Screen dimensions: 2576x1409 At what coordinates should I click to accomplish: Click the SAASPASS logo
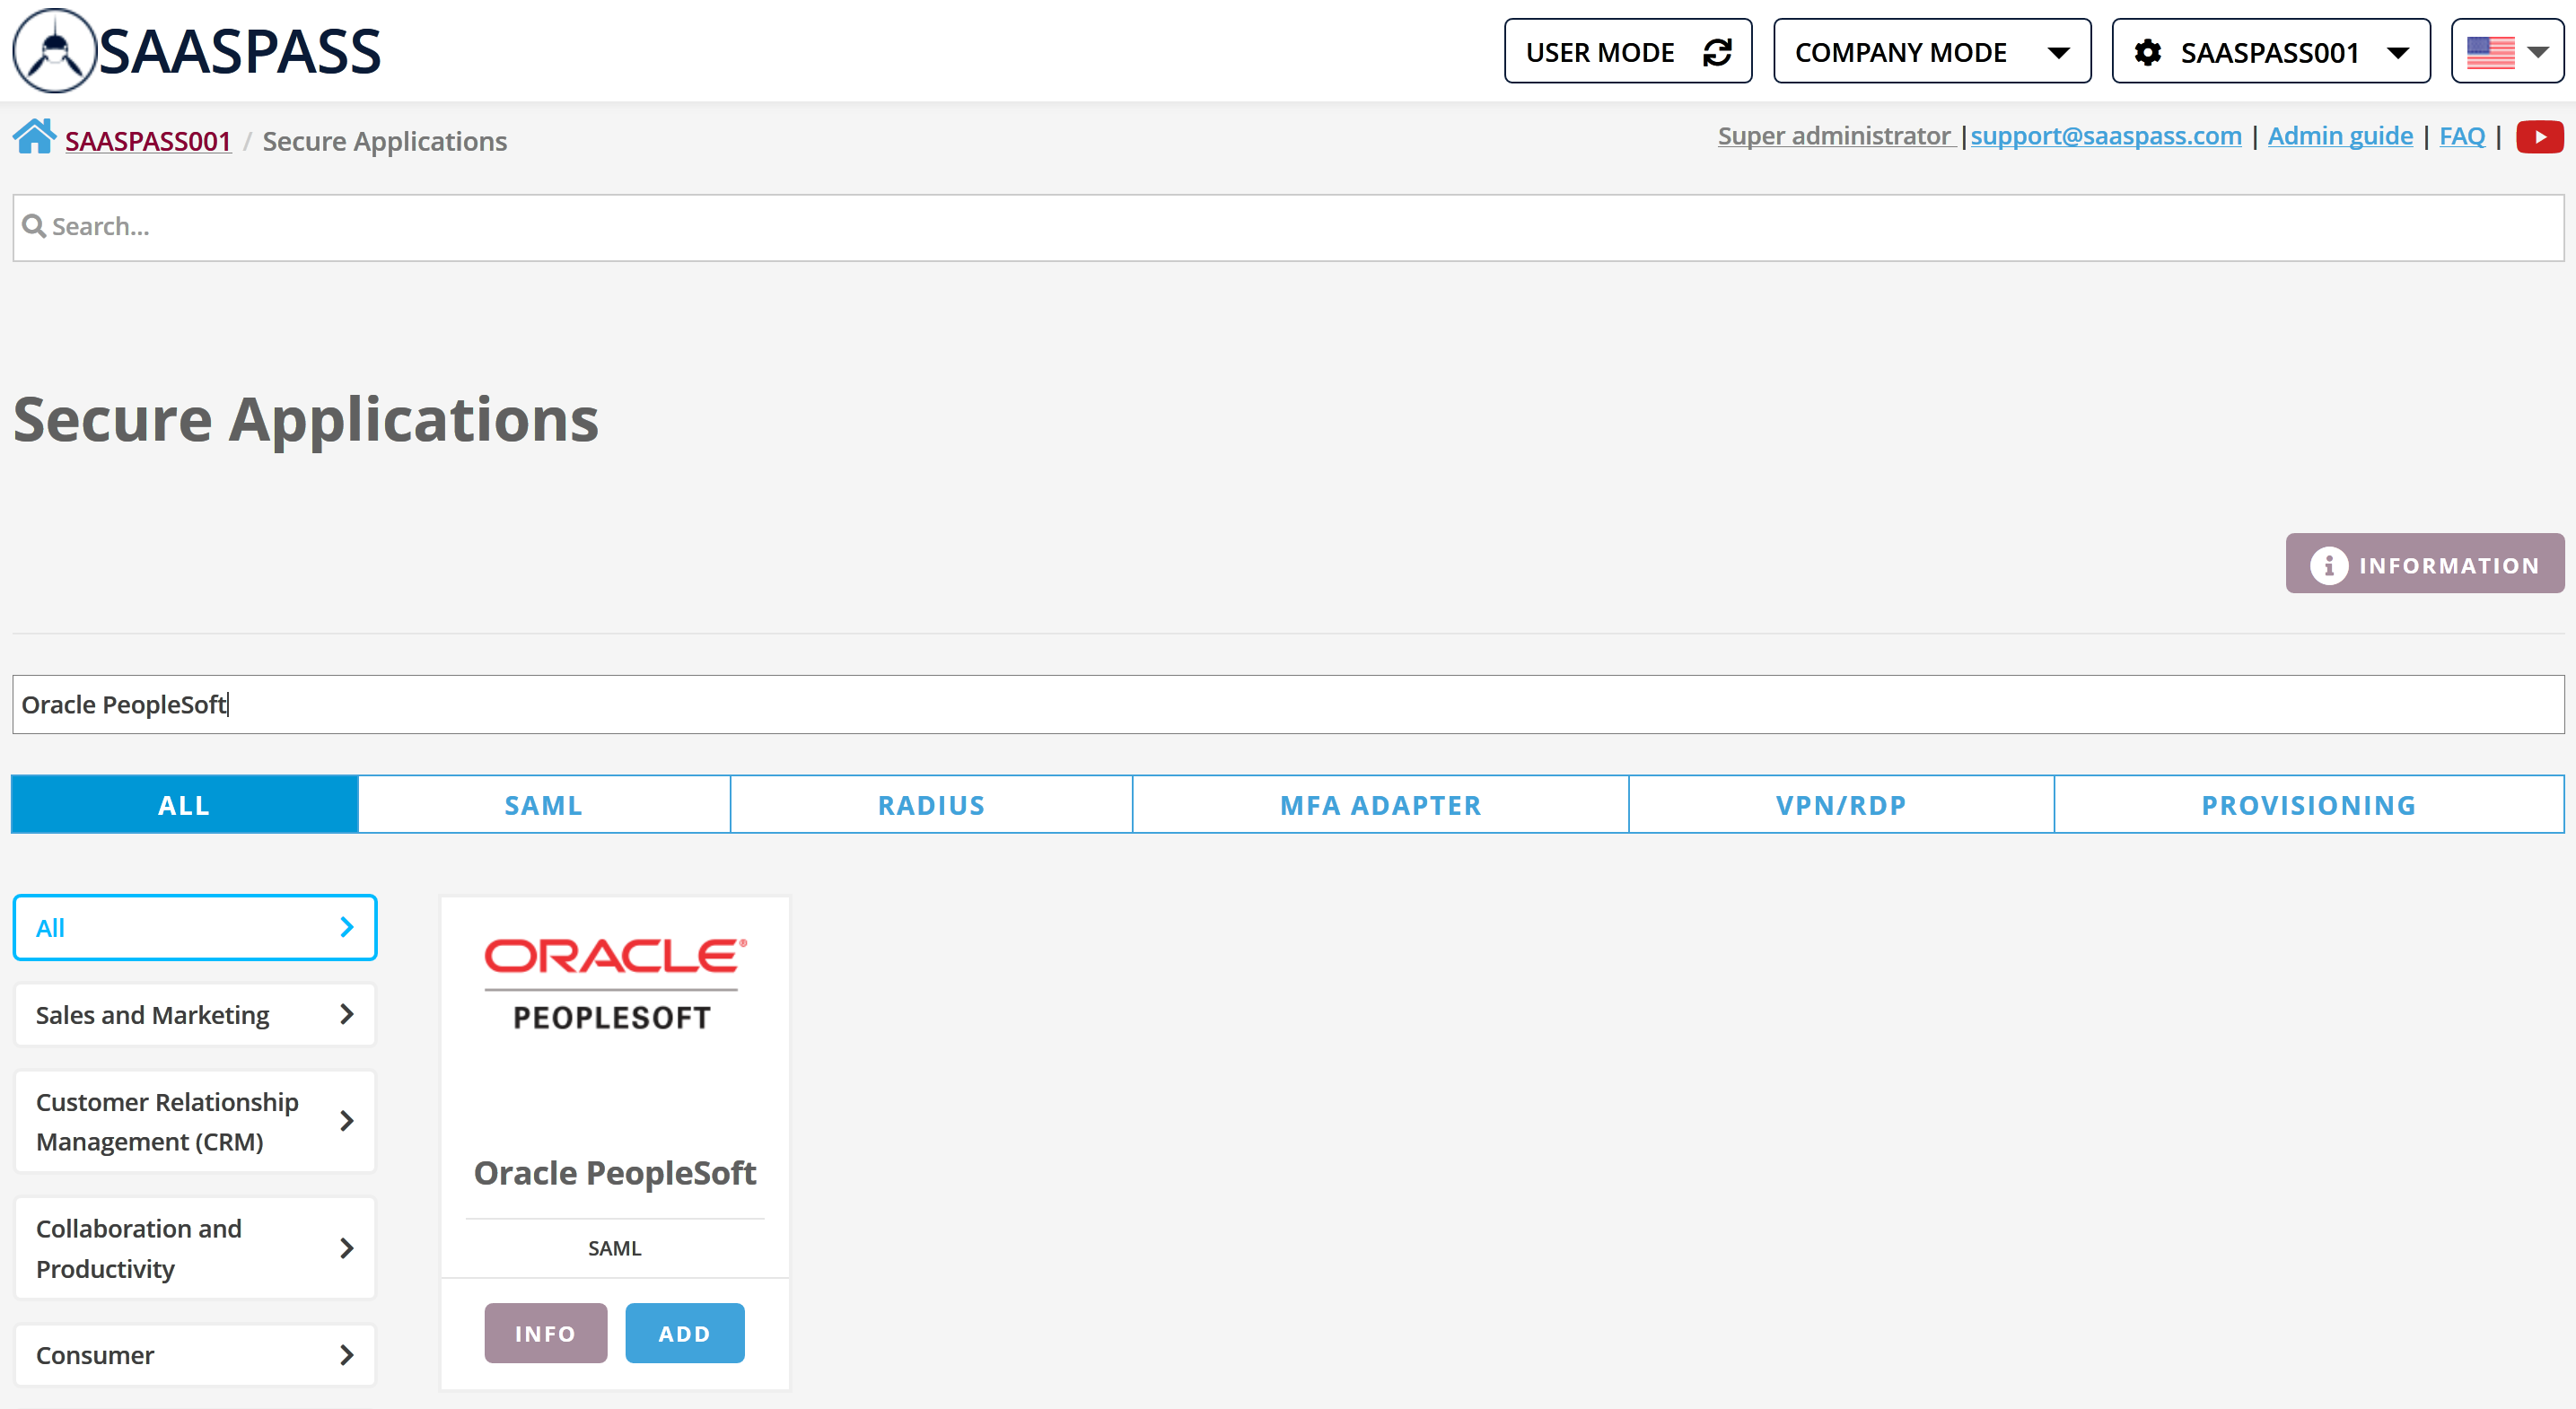pyautogui.click(x=195, y=50)
